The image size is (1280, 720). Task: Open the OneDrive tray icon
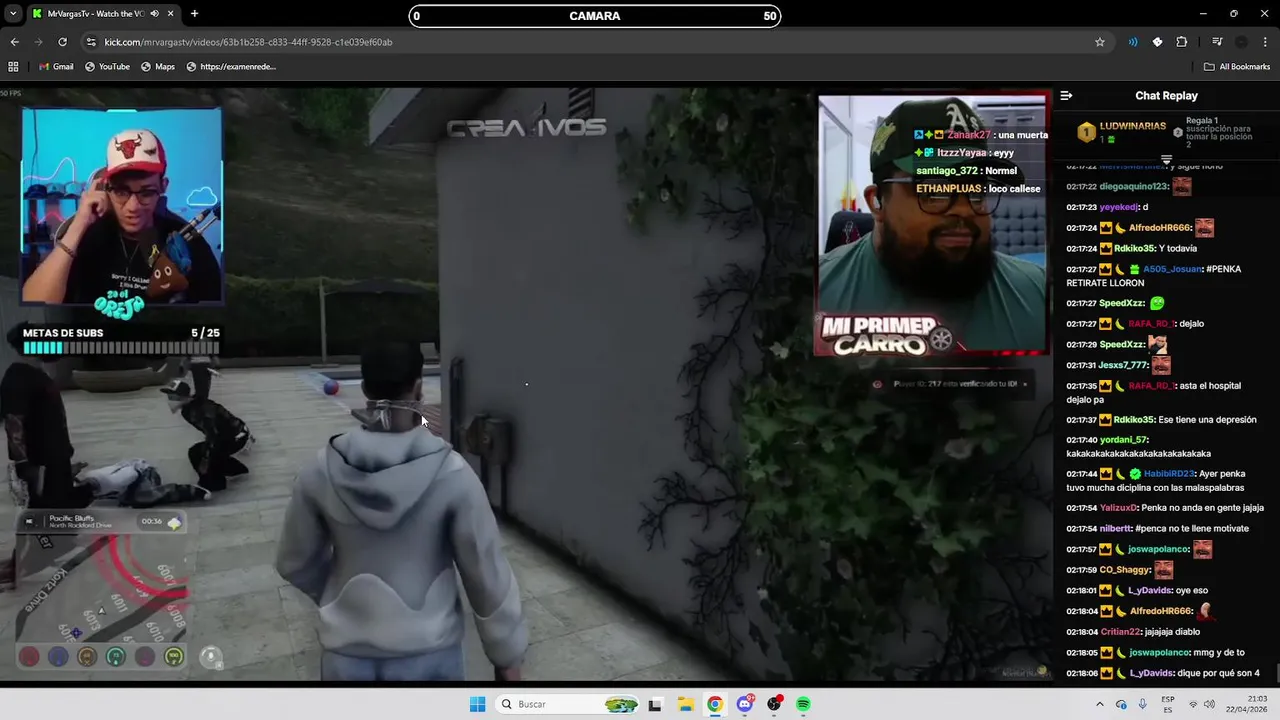(1121, 704)
